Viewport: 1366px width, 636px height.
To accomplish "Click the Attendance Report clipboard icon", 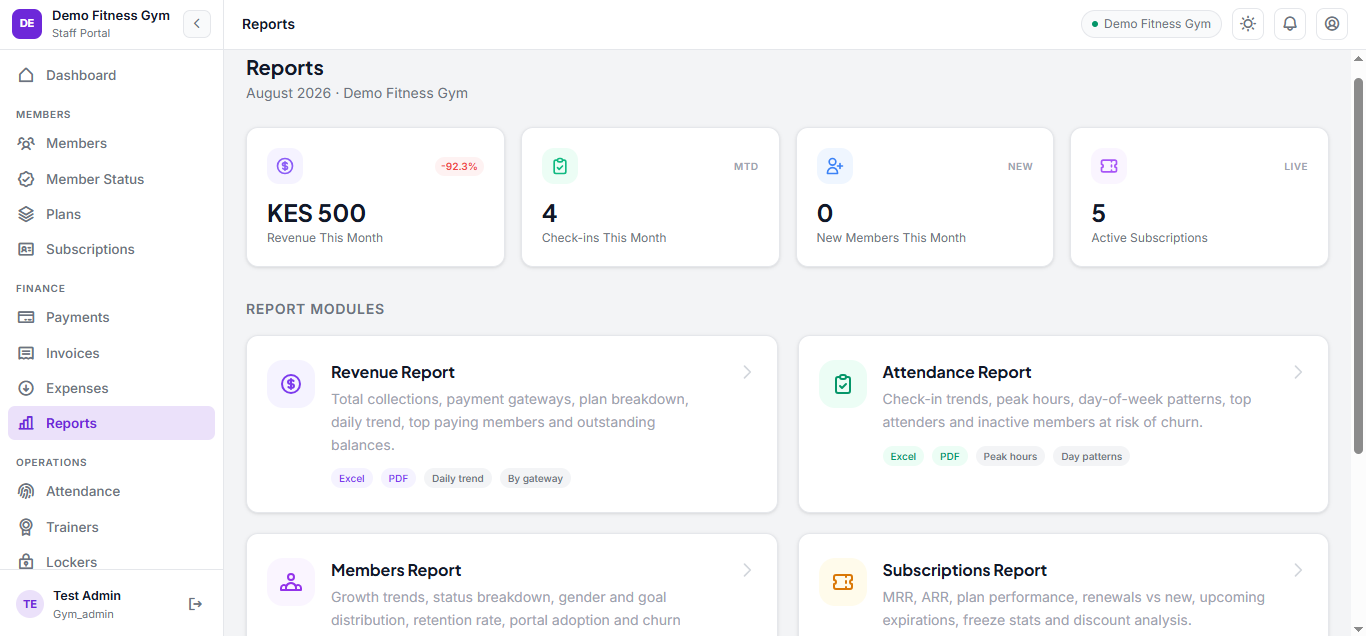I will pos(843,384).
